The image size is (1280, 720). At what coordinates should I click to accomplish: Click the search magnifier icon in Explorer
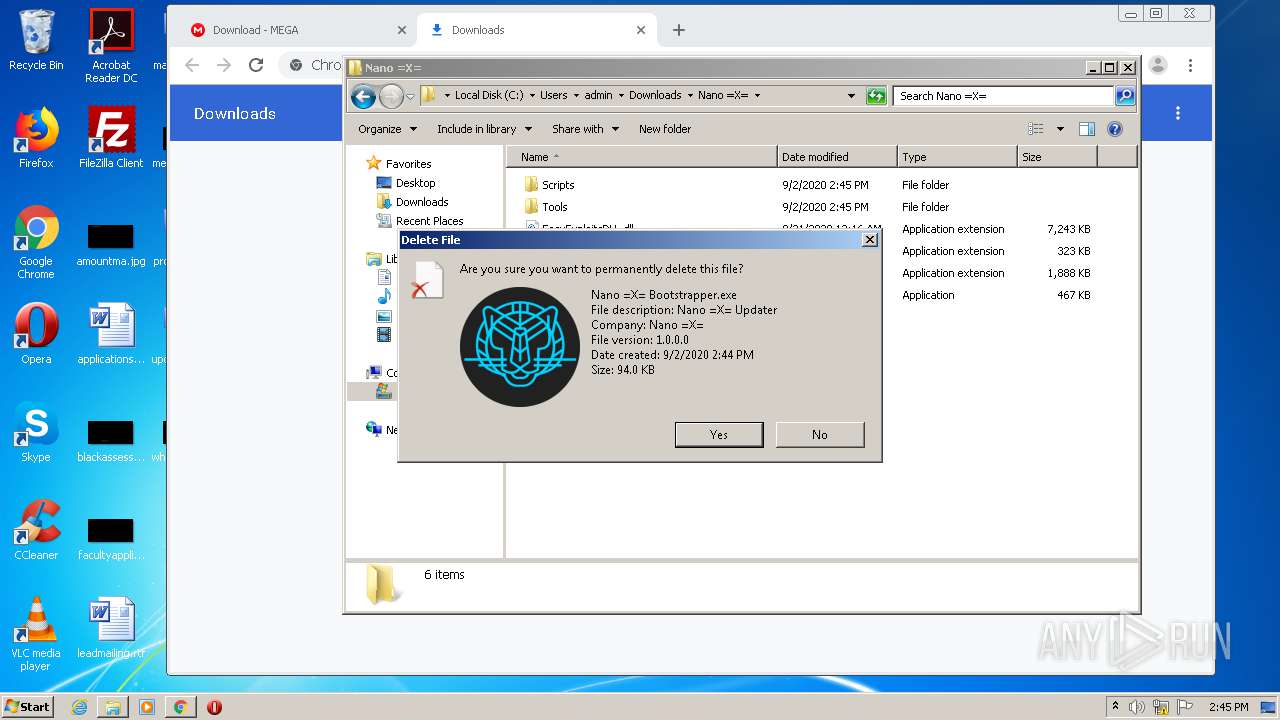pyautogui.click(x=1125, y=96)
